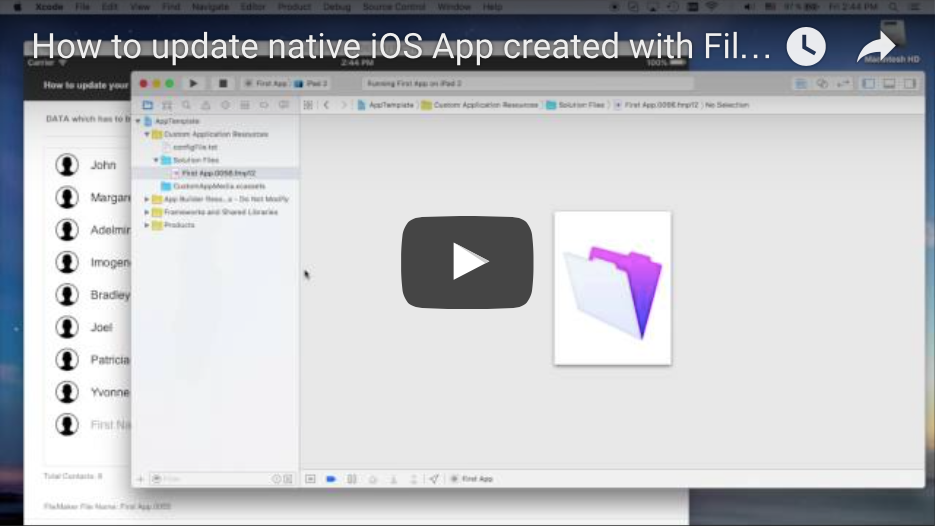
Task: Collapse the Custom Application Resources group
Action: pos(147,134)
